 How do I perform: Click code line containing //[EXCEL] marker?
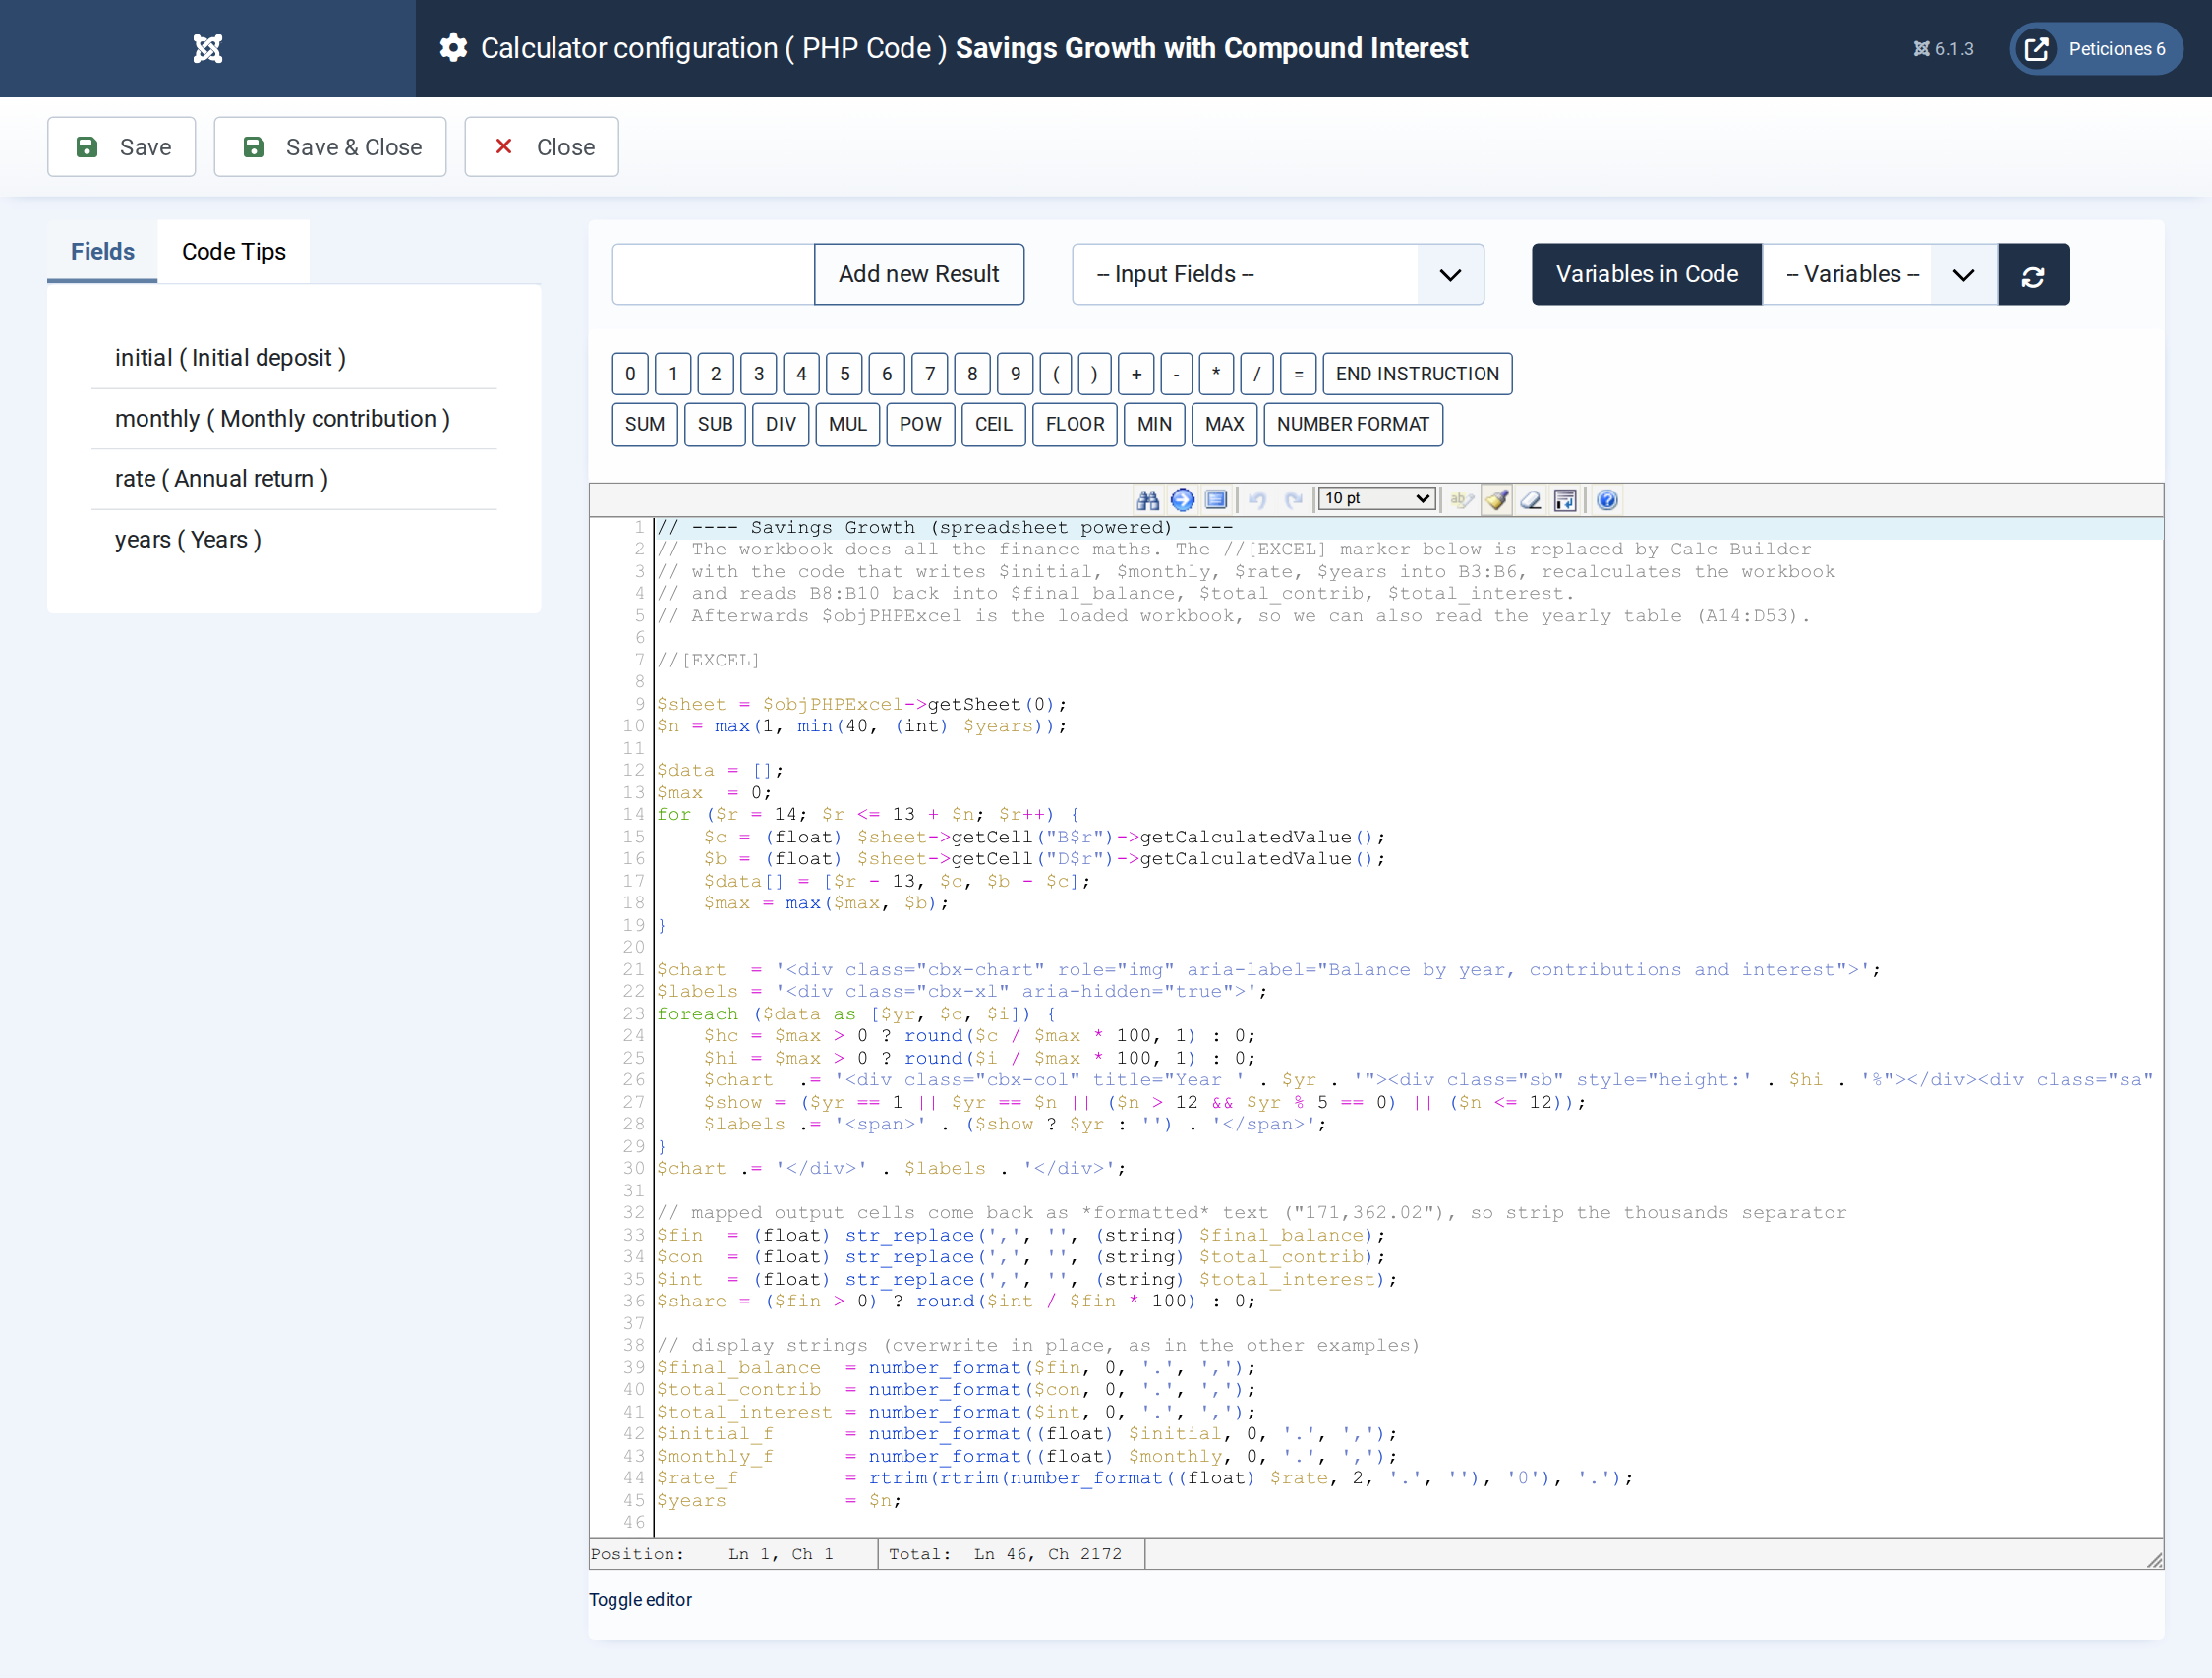click(x=708, y=660)
